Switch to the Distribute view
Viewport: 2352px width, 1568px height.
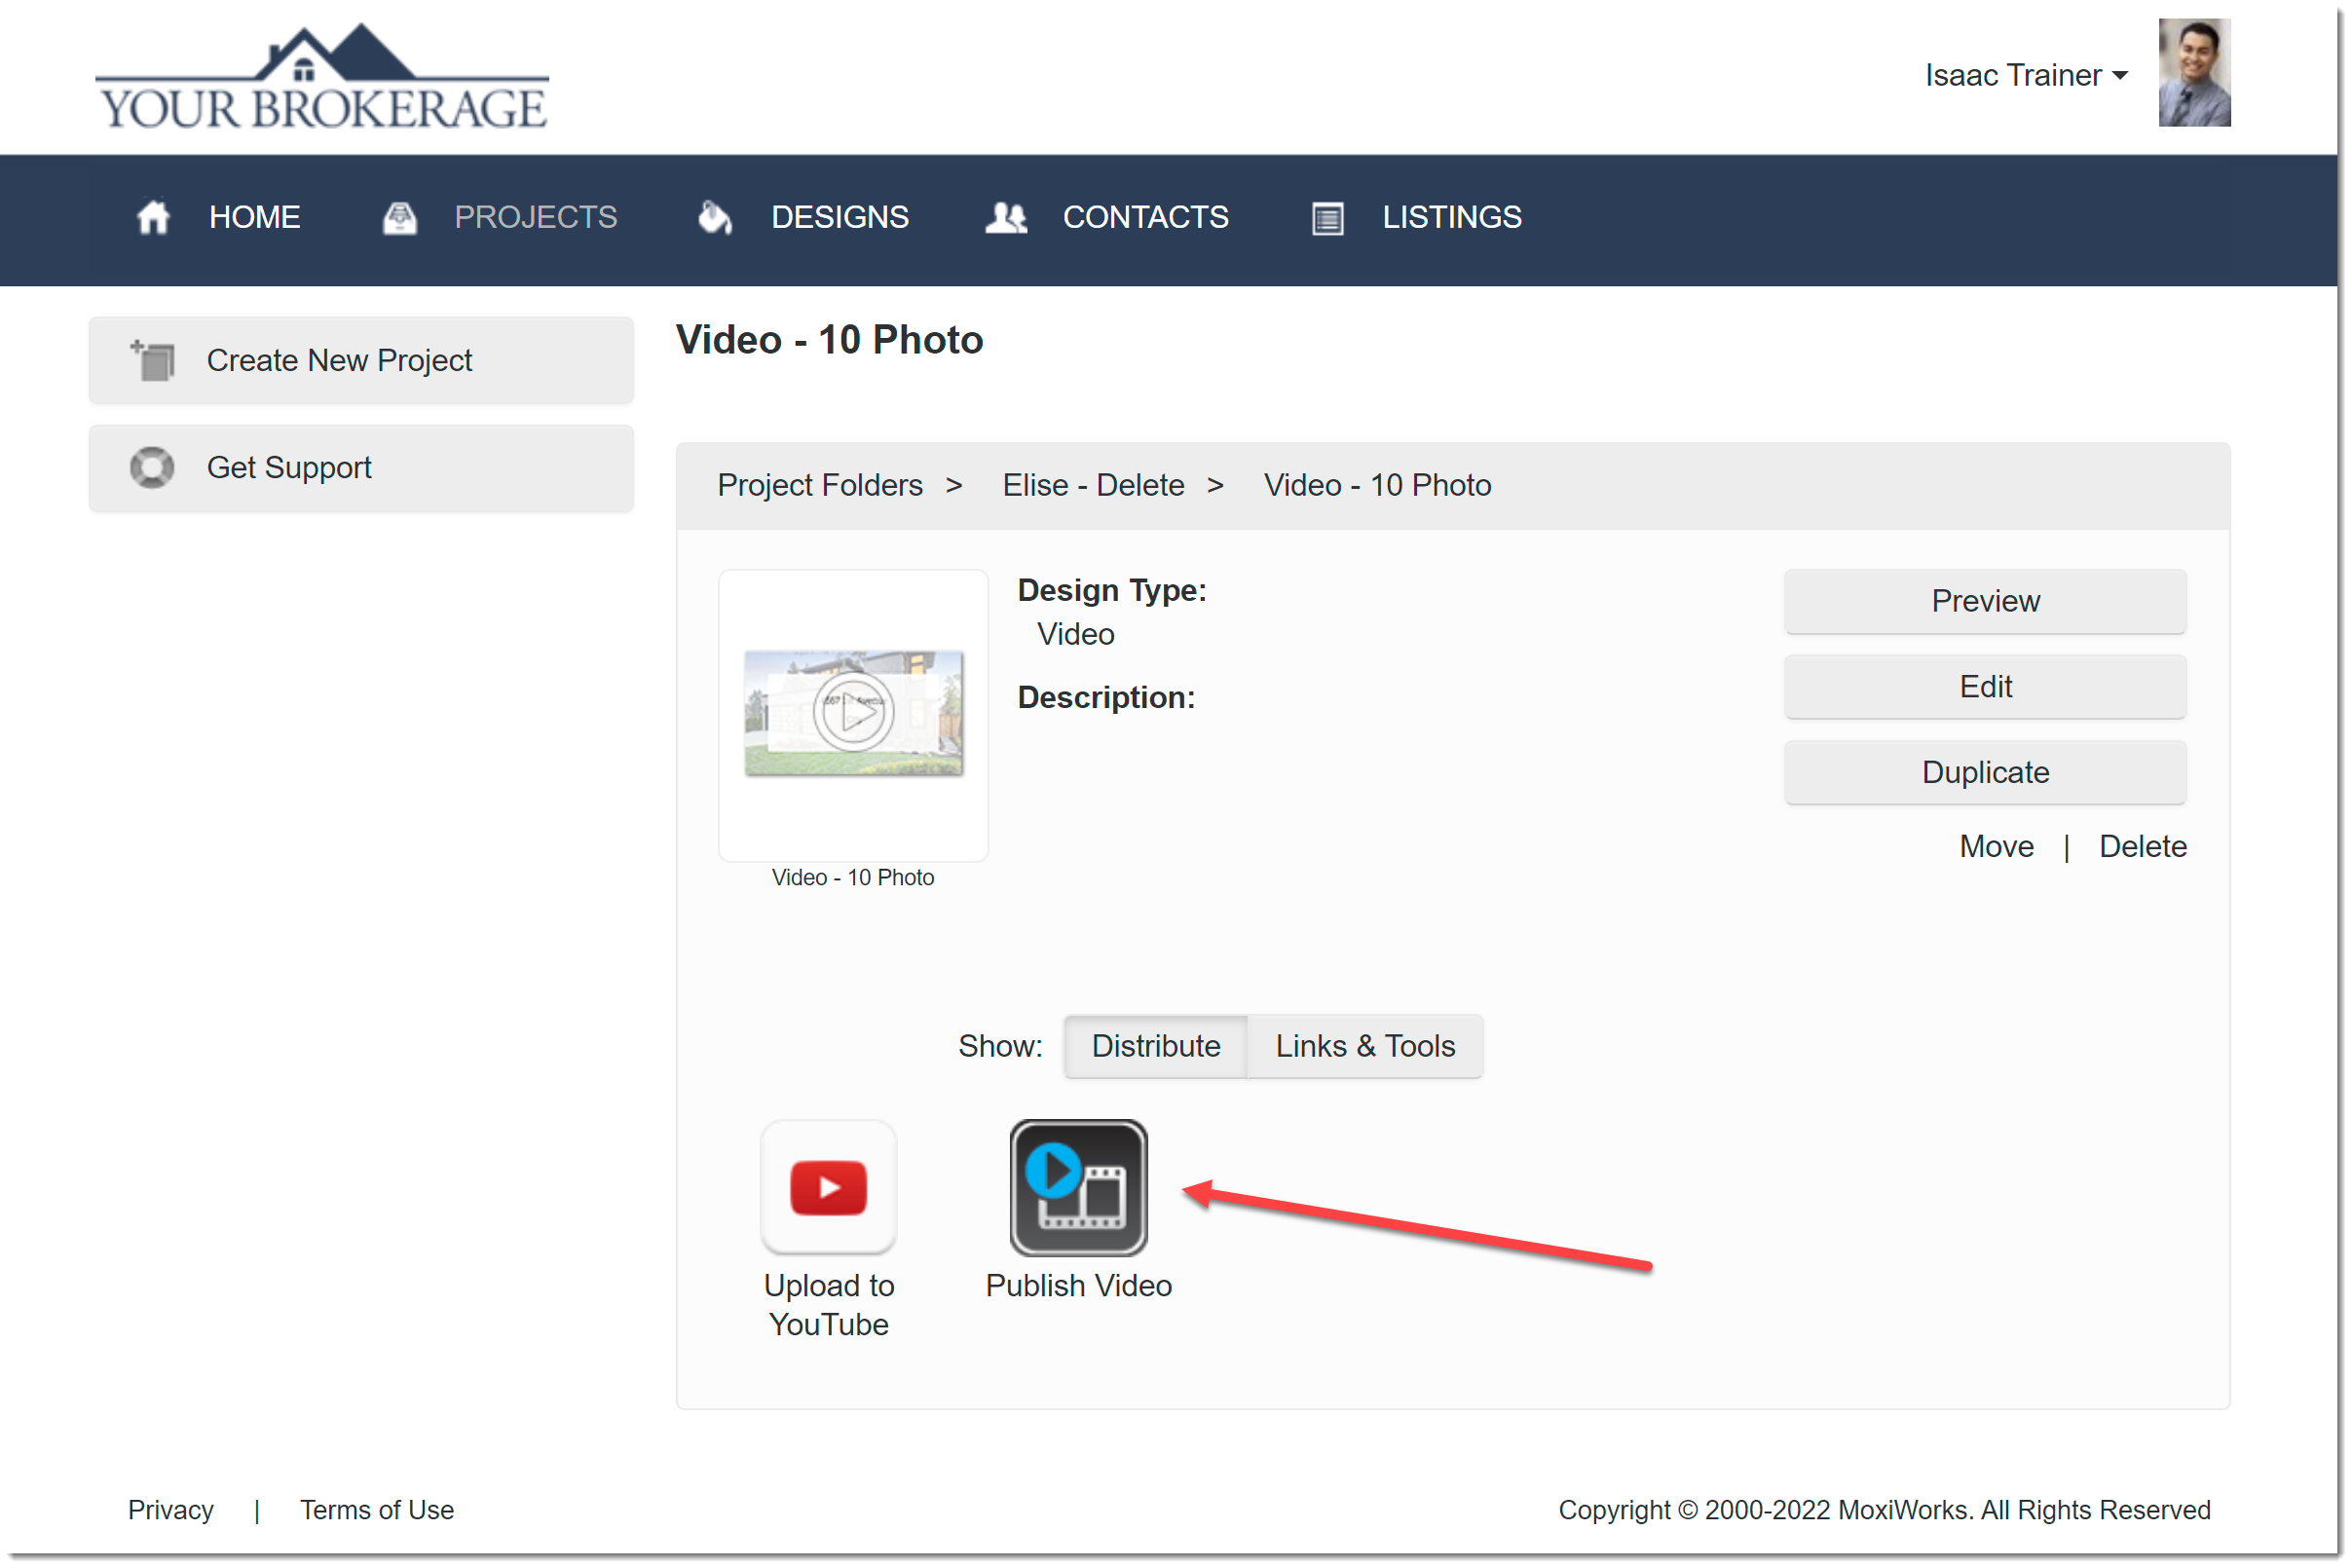(1155, 1046)
